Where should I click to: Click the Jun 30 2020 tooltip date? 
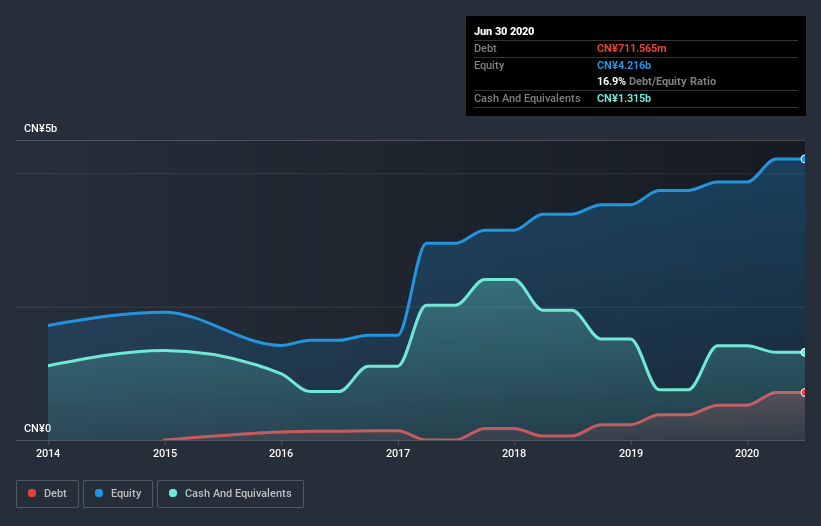(x=504, y=31)
